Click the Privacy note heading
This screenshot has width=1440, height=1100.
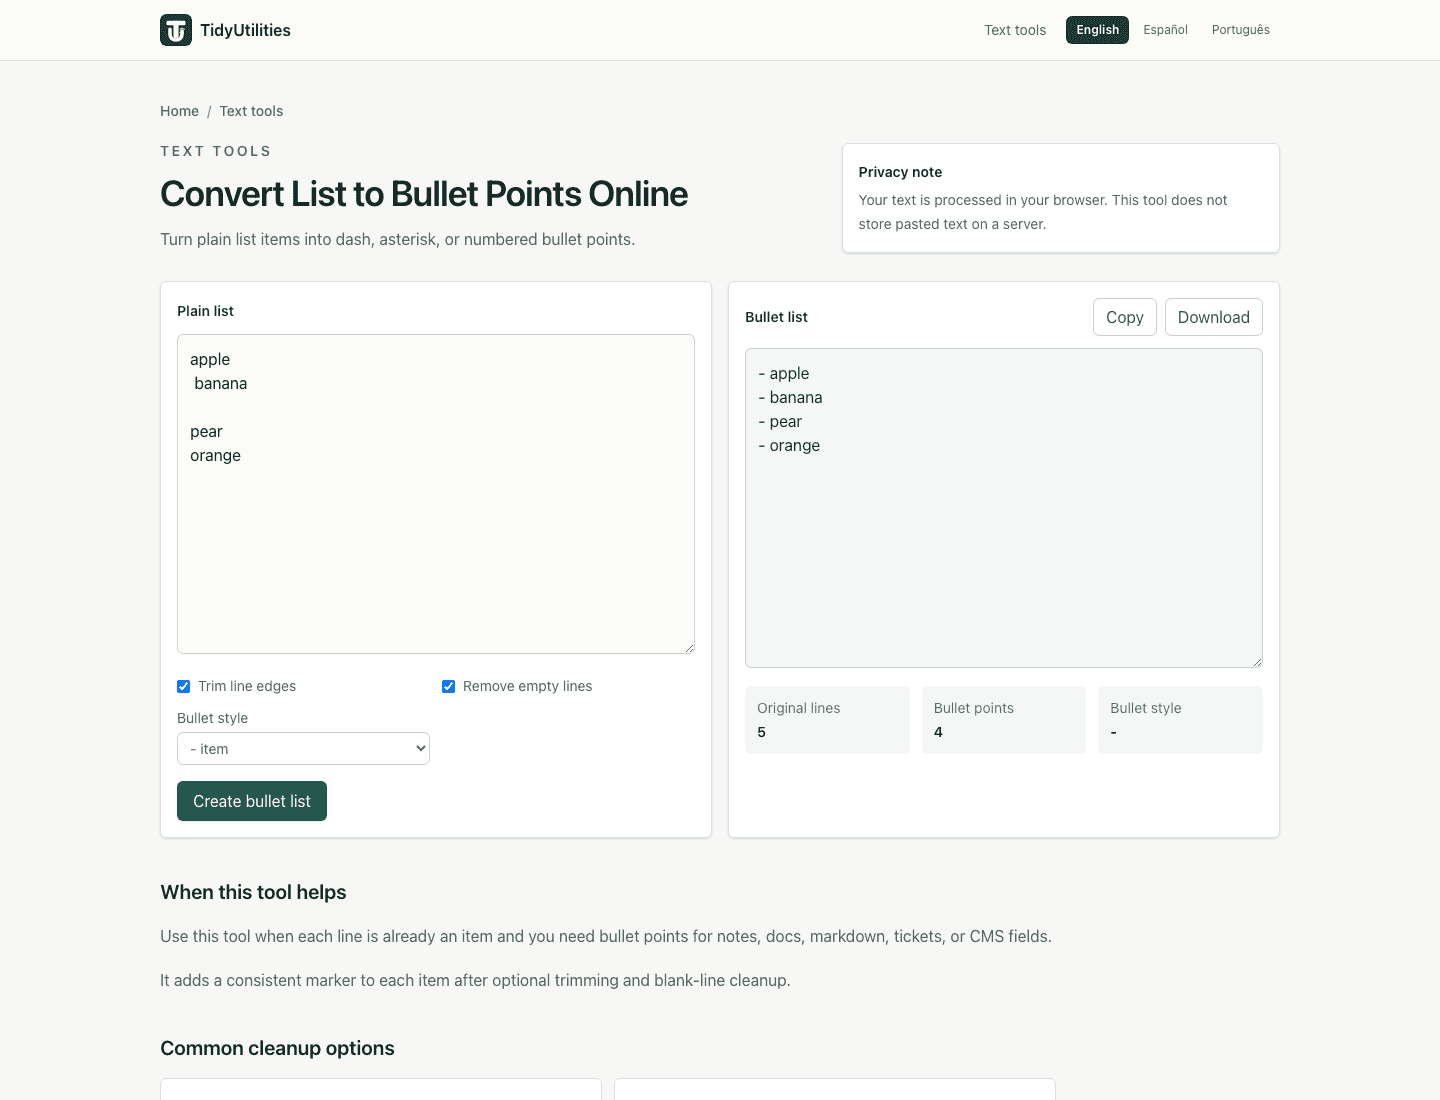tap(900, 172)
